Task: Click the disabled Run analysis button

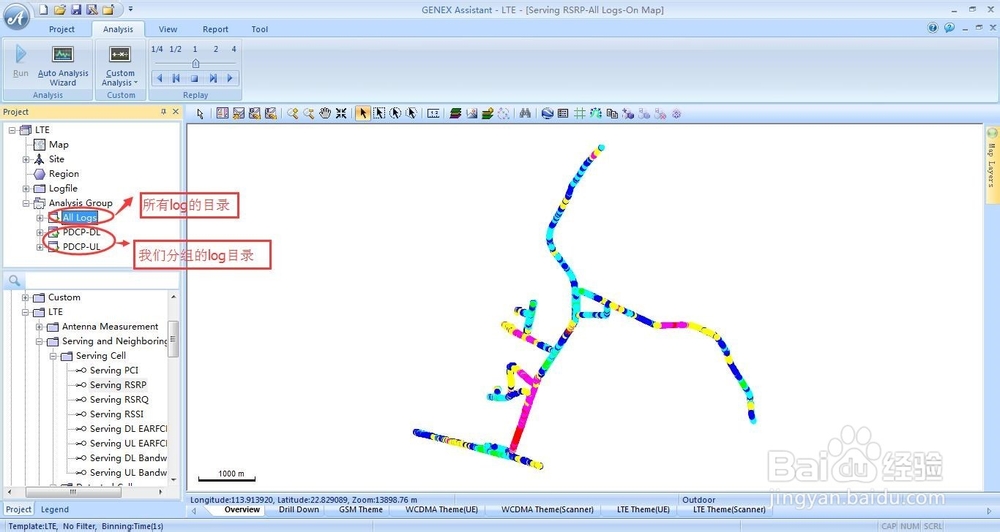Action: [20, 61]
